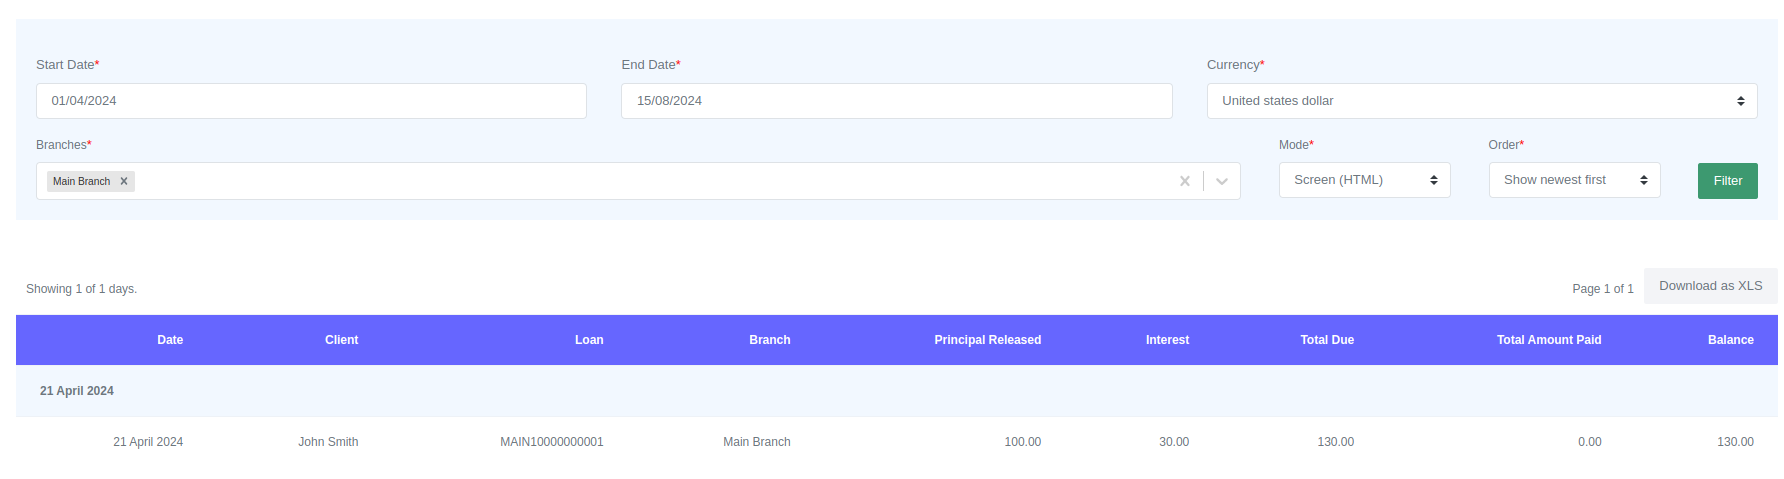Open the Order dropdown

pyautogui.click(x=1573, y=180)
